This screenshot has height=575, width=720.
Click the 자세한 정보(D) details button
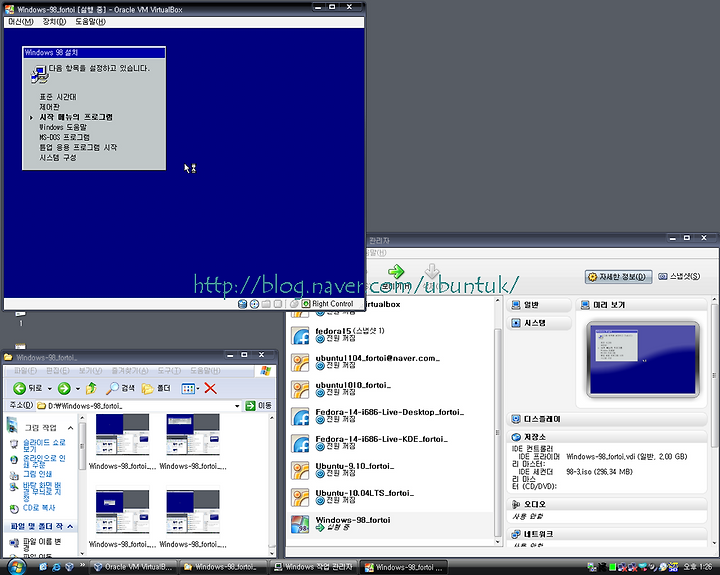pyautogui.click(x=618, y=276)
